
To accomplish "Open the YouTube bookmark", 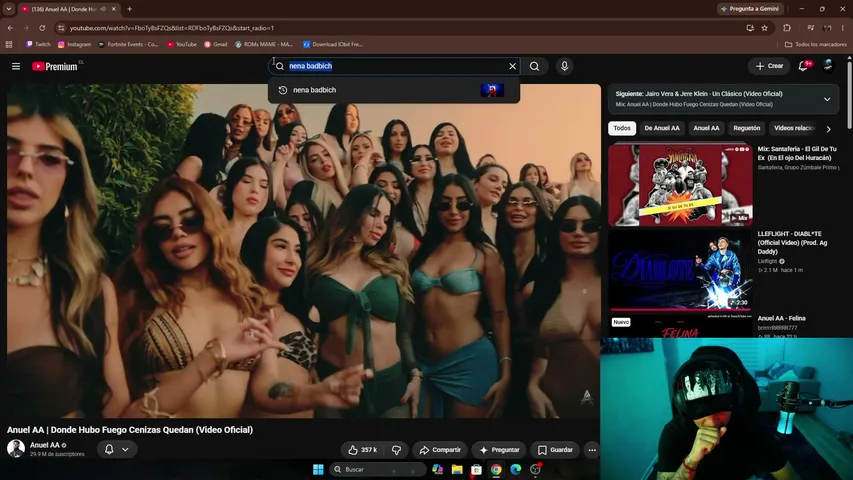I will coord(182,44).
